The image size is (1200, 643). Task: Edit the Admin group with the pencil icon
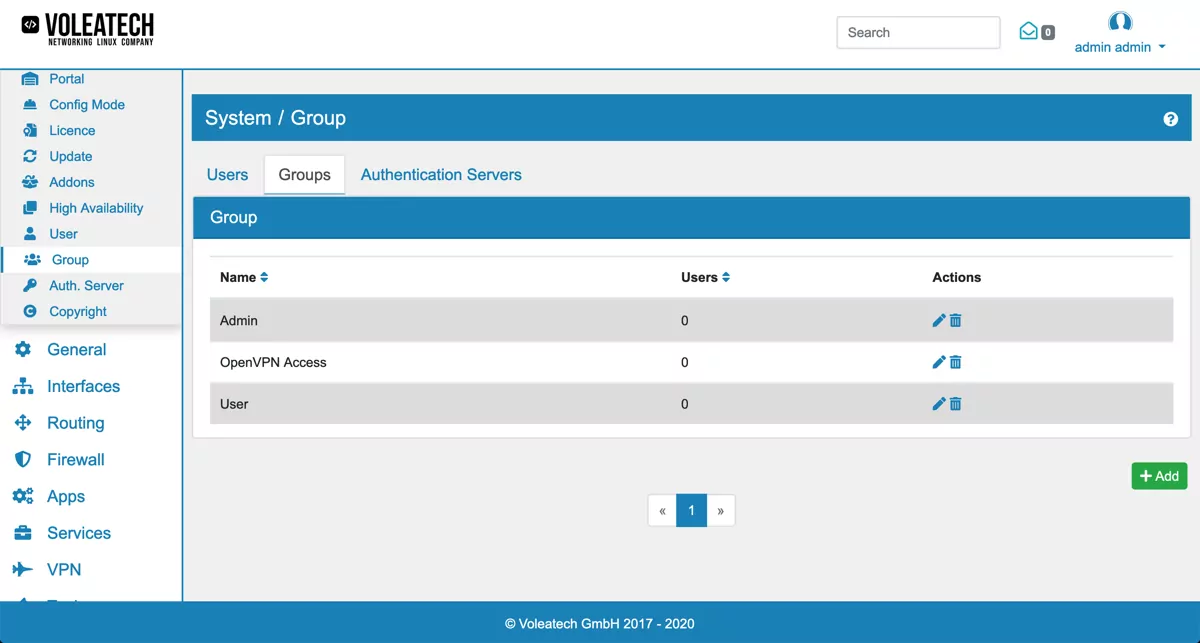point(938,319)
